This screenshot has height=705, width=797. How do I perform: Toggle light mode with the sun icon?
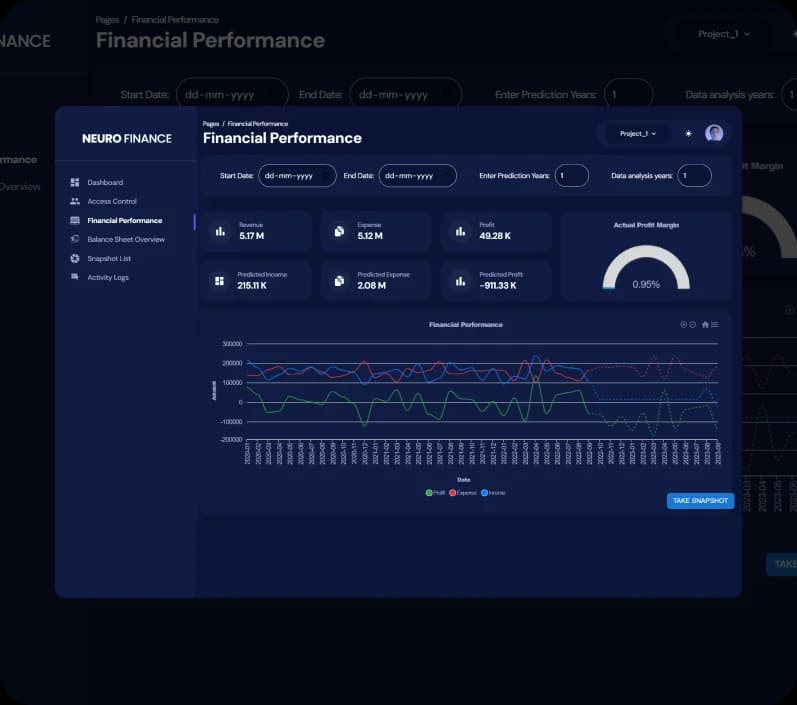(x=688, y=134)
